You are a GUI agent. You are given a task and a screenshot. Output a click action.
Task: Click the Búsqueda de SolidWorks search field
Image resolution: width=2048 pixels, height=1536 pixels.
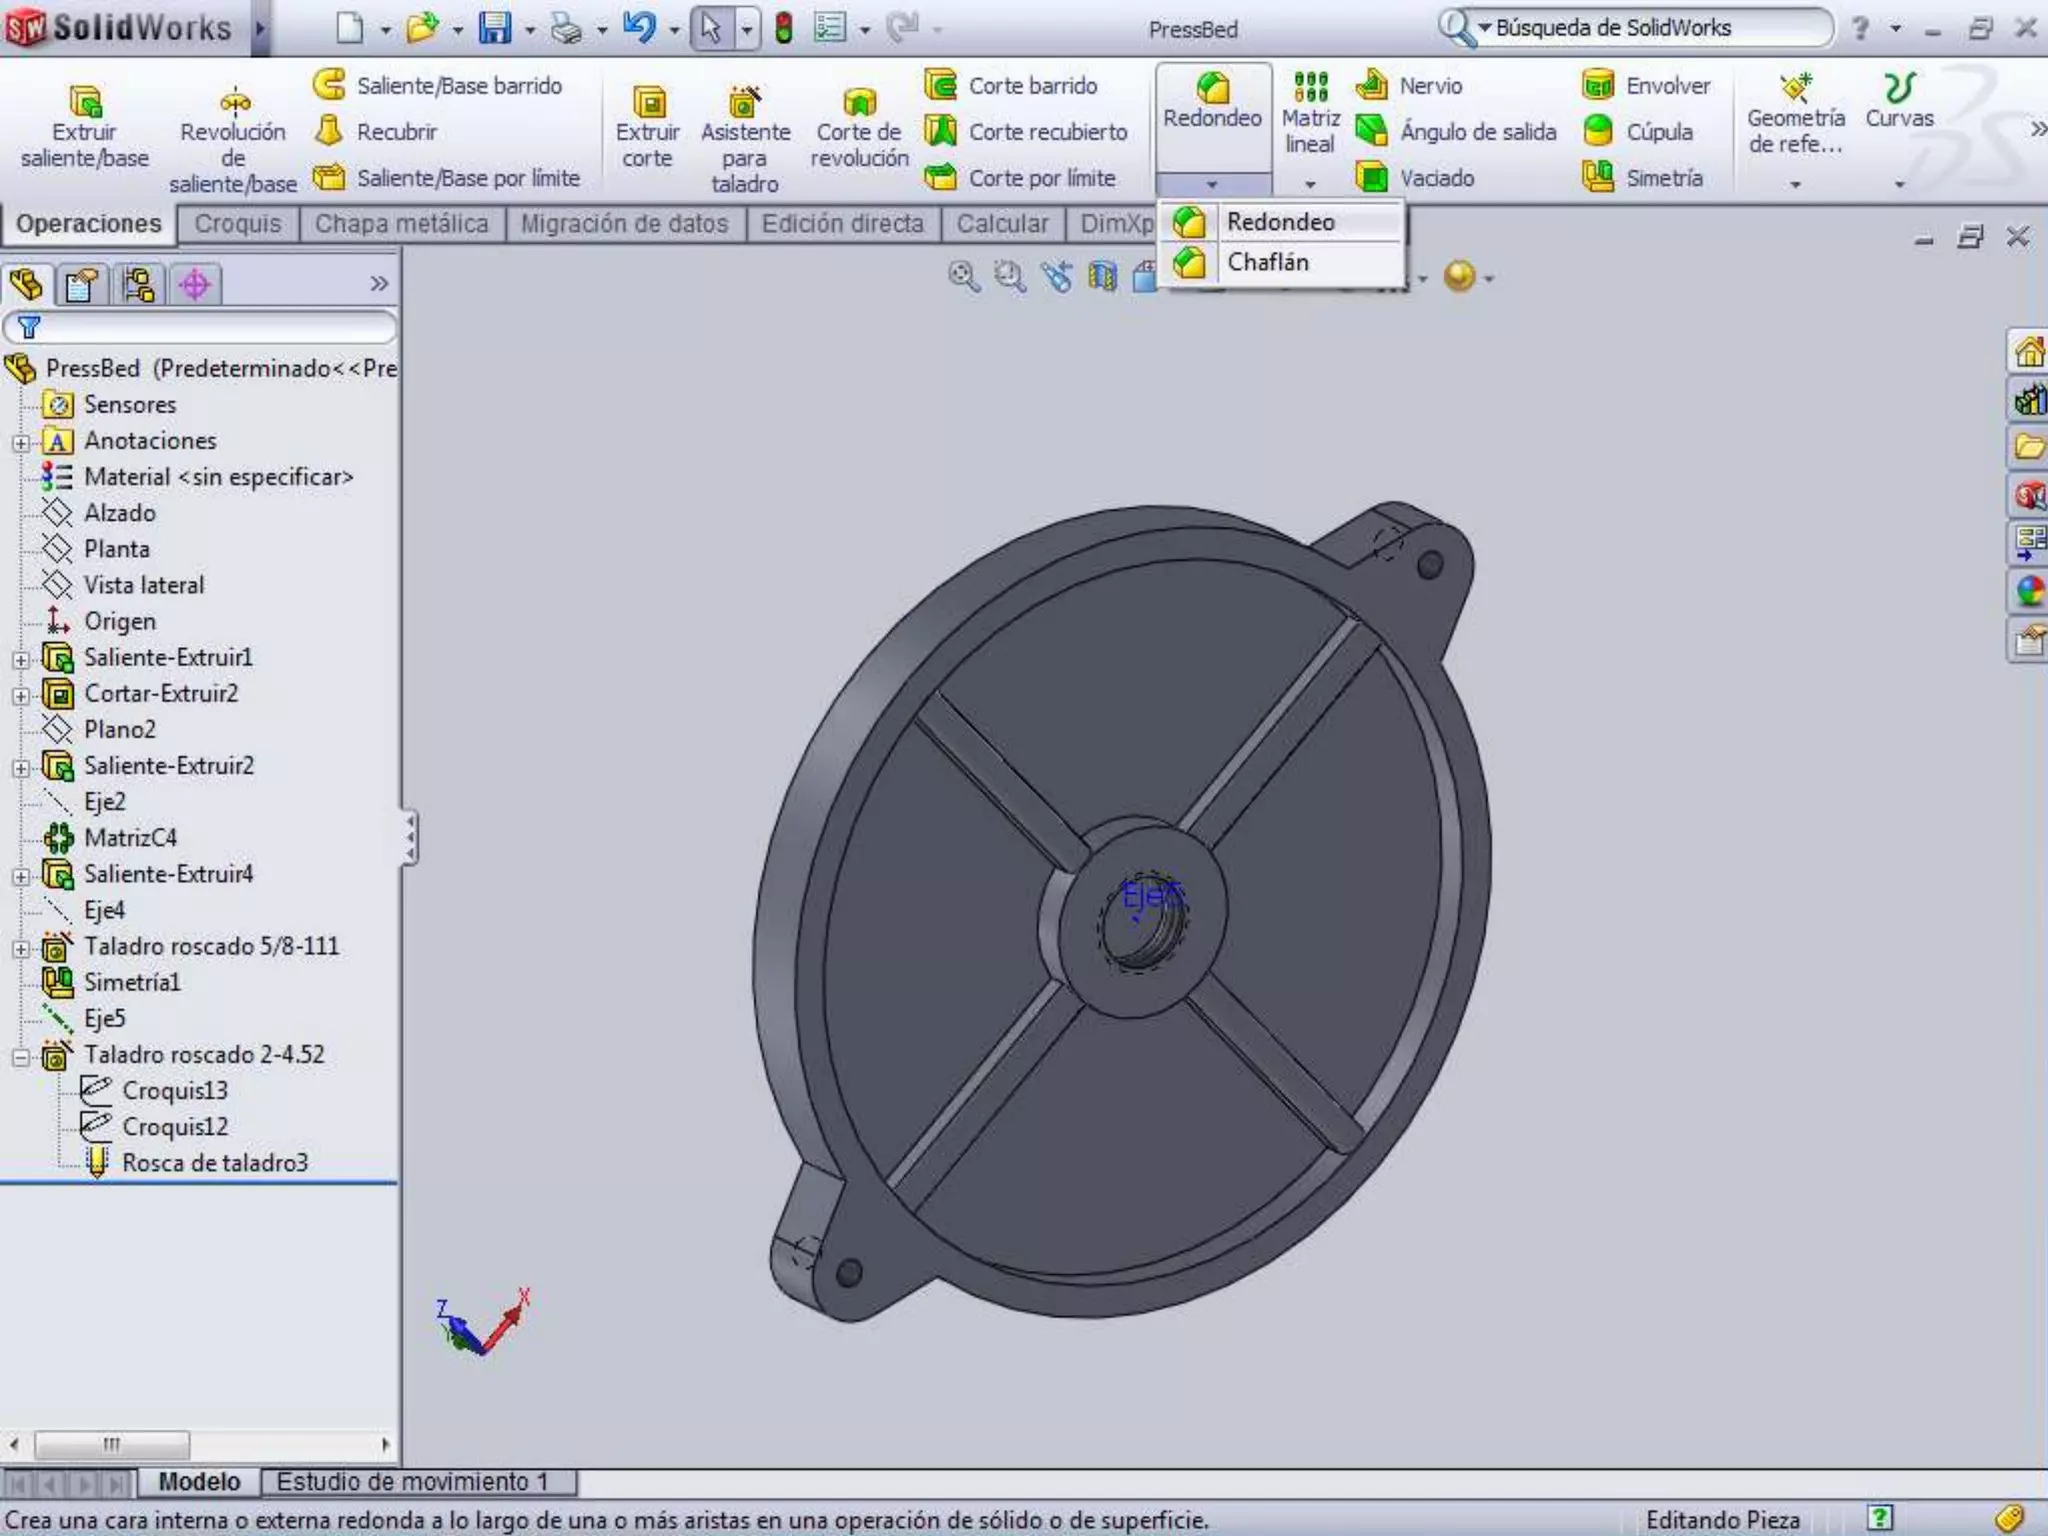(x=1655, y=28)
